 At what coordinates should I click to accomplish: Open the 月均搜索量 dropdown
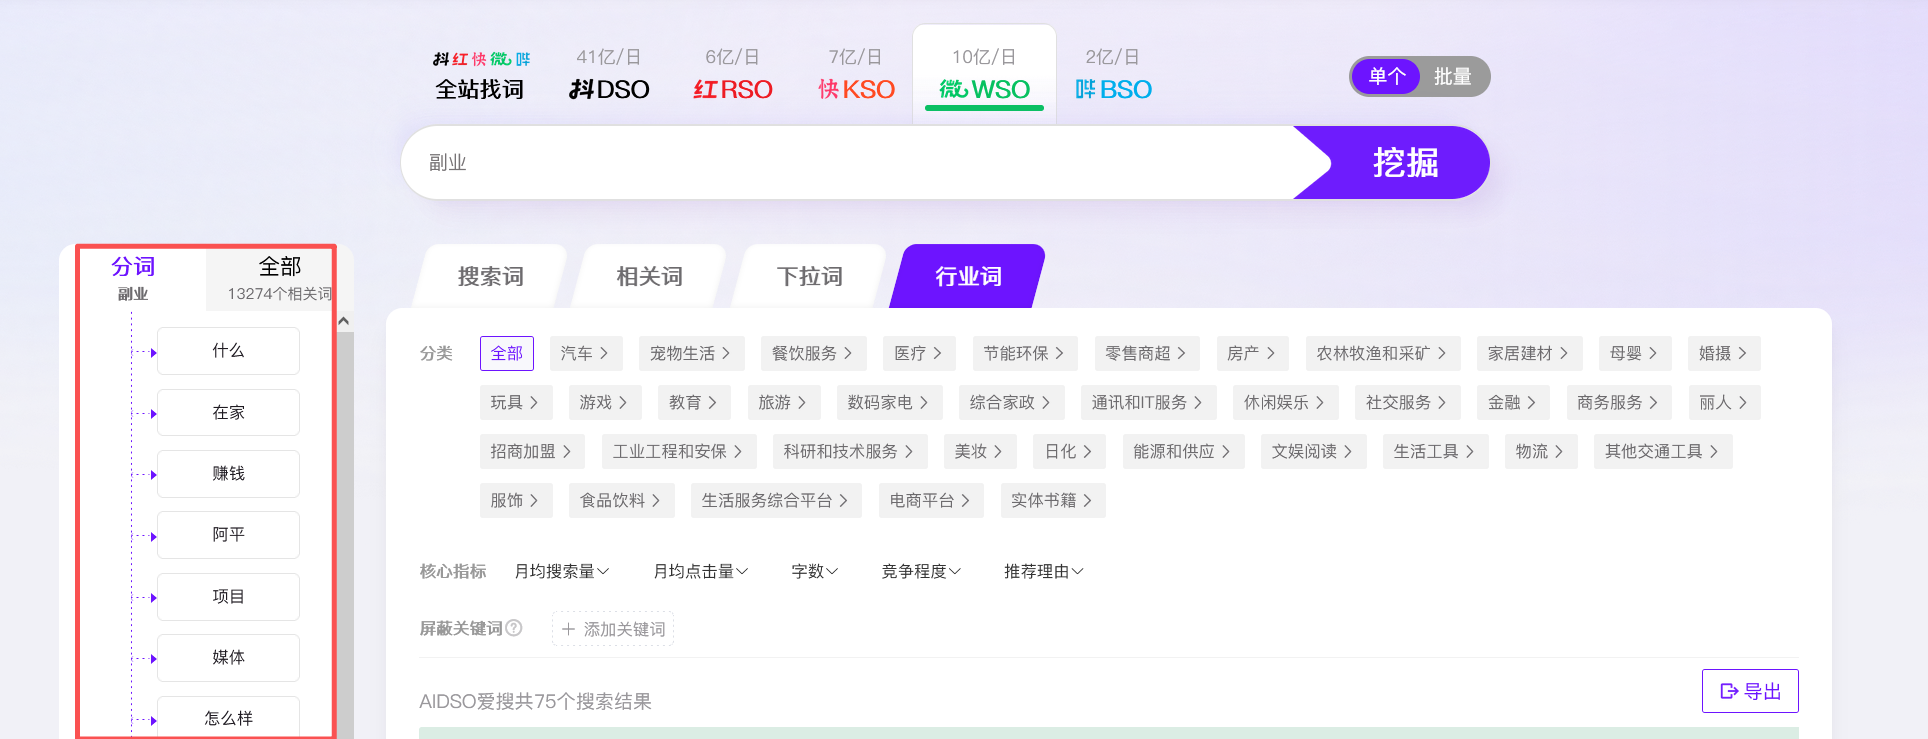561,571
